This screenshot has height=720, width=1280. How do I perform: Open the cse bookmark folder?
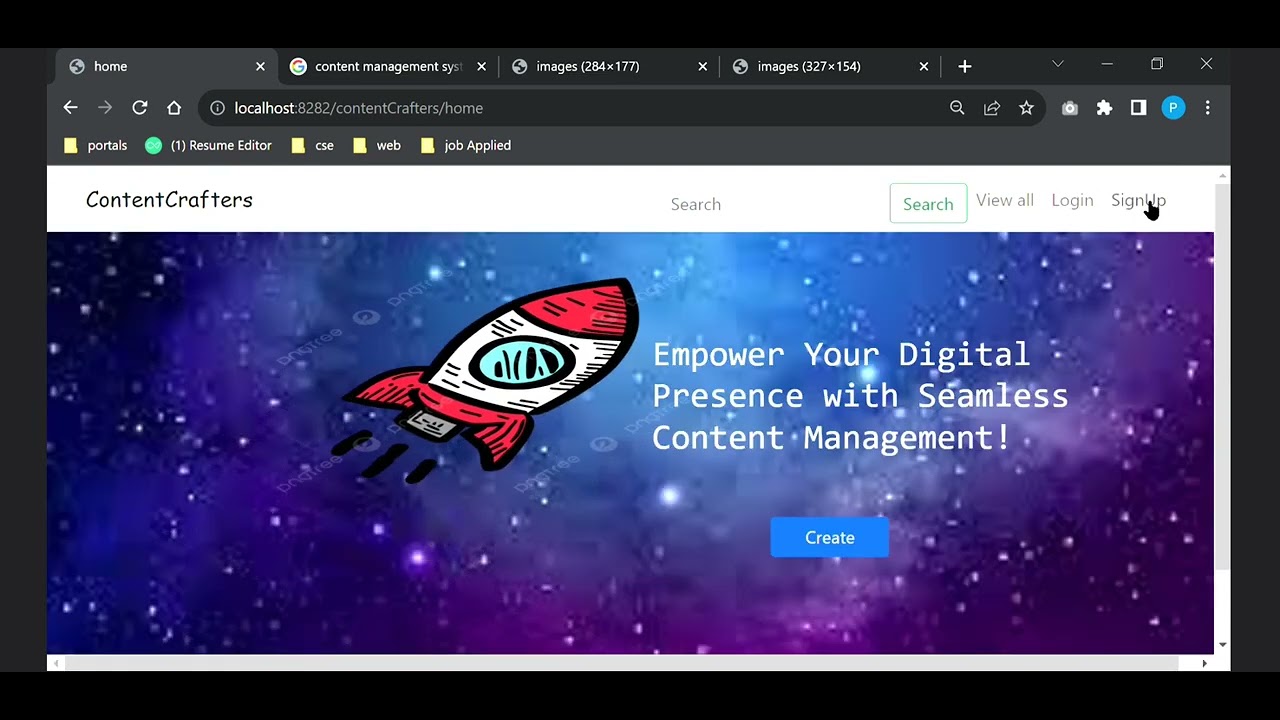[x=312, y=145]
